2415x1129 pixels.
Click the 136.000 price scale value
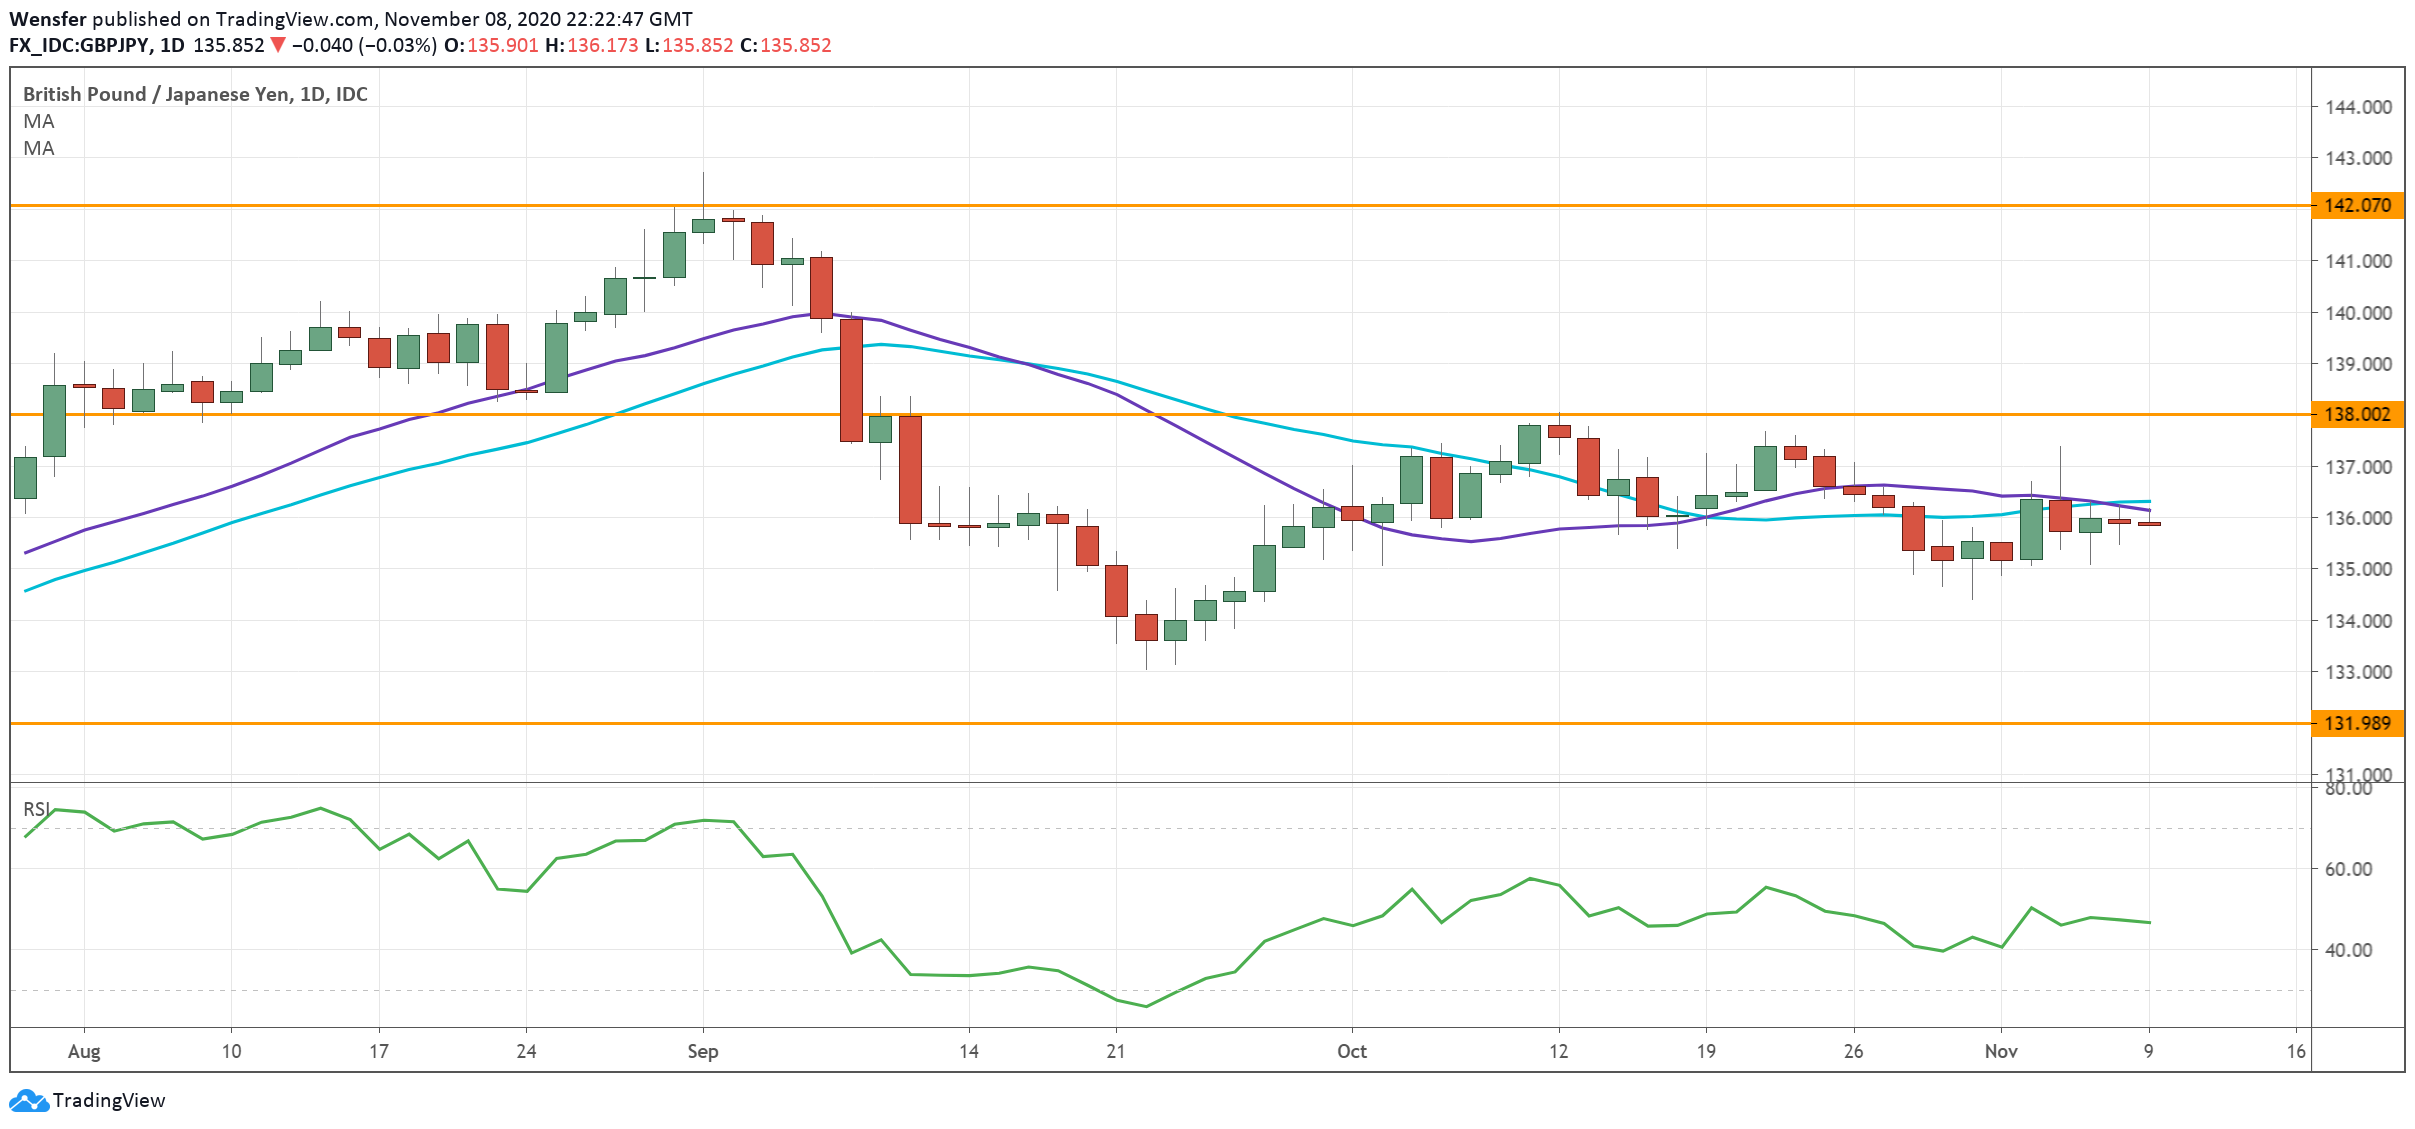tap(2358, 519)
